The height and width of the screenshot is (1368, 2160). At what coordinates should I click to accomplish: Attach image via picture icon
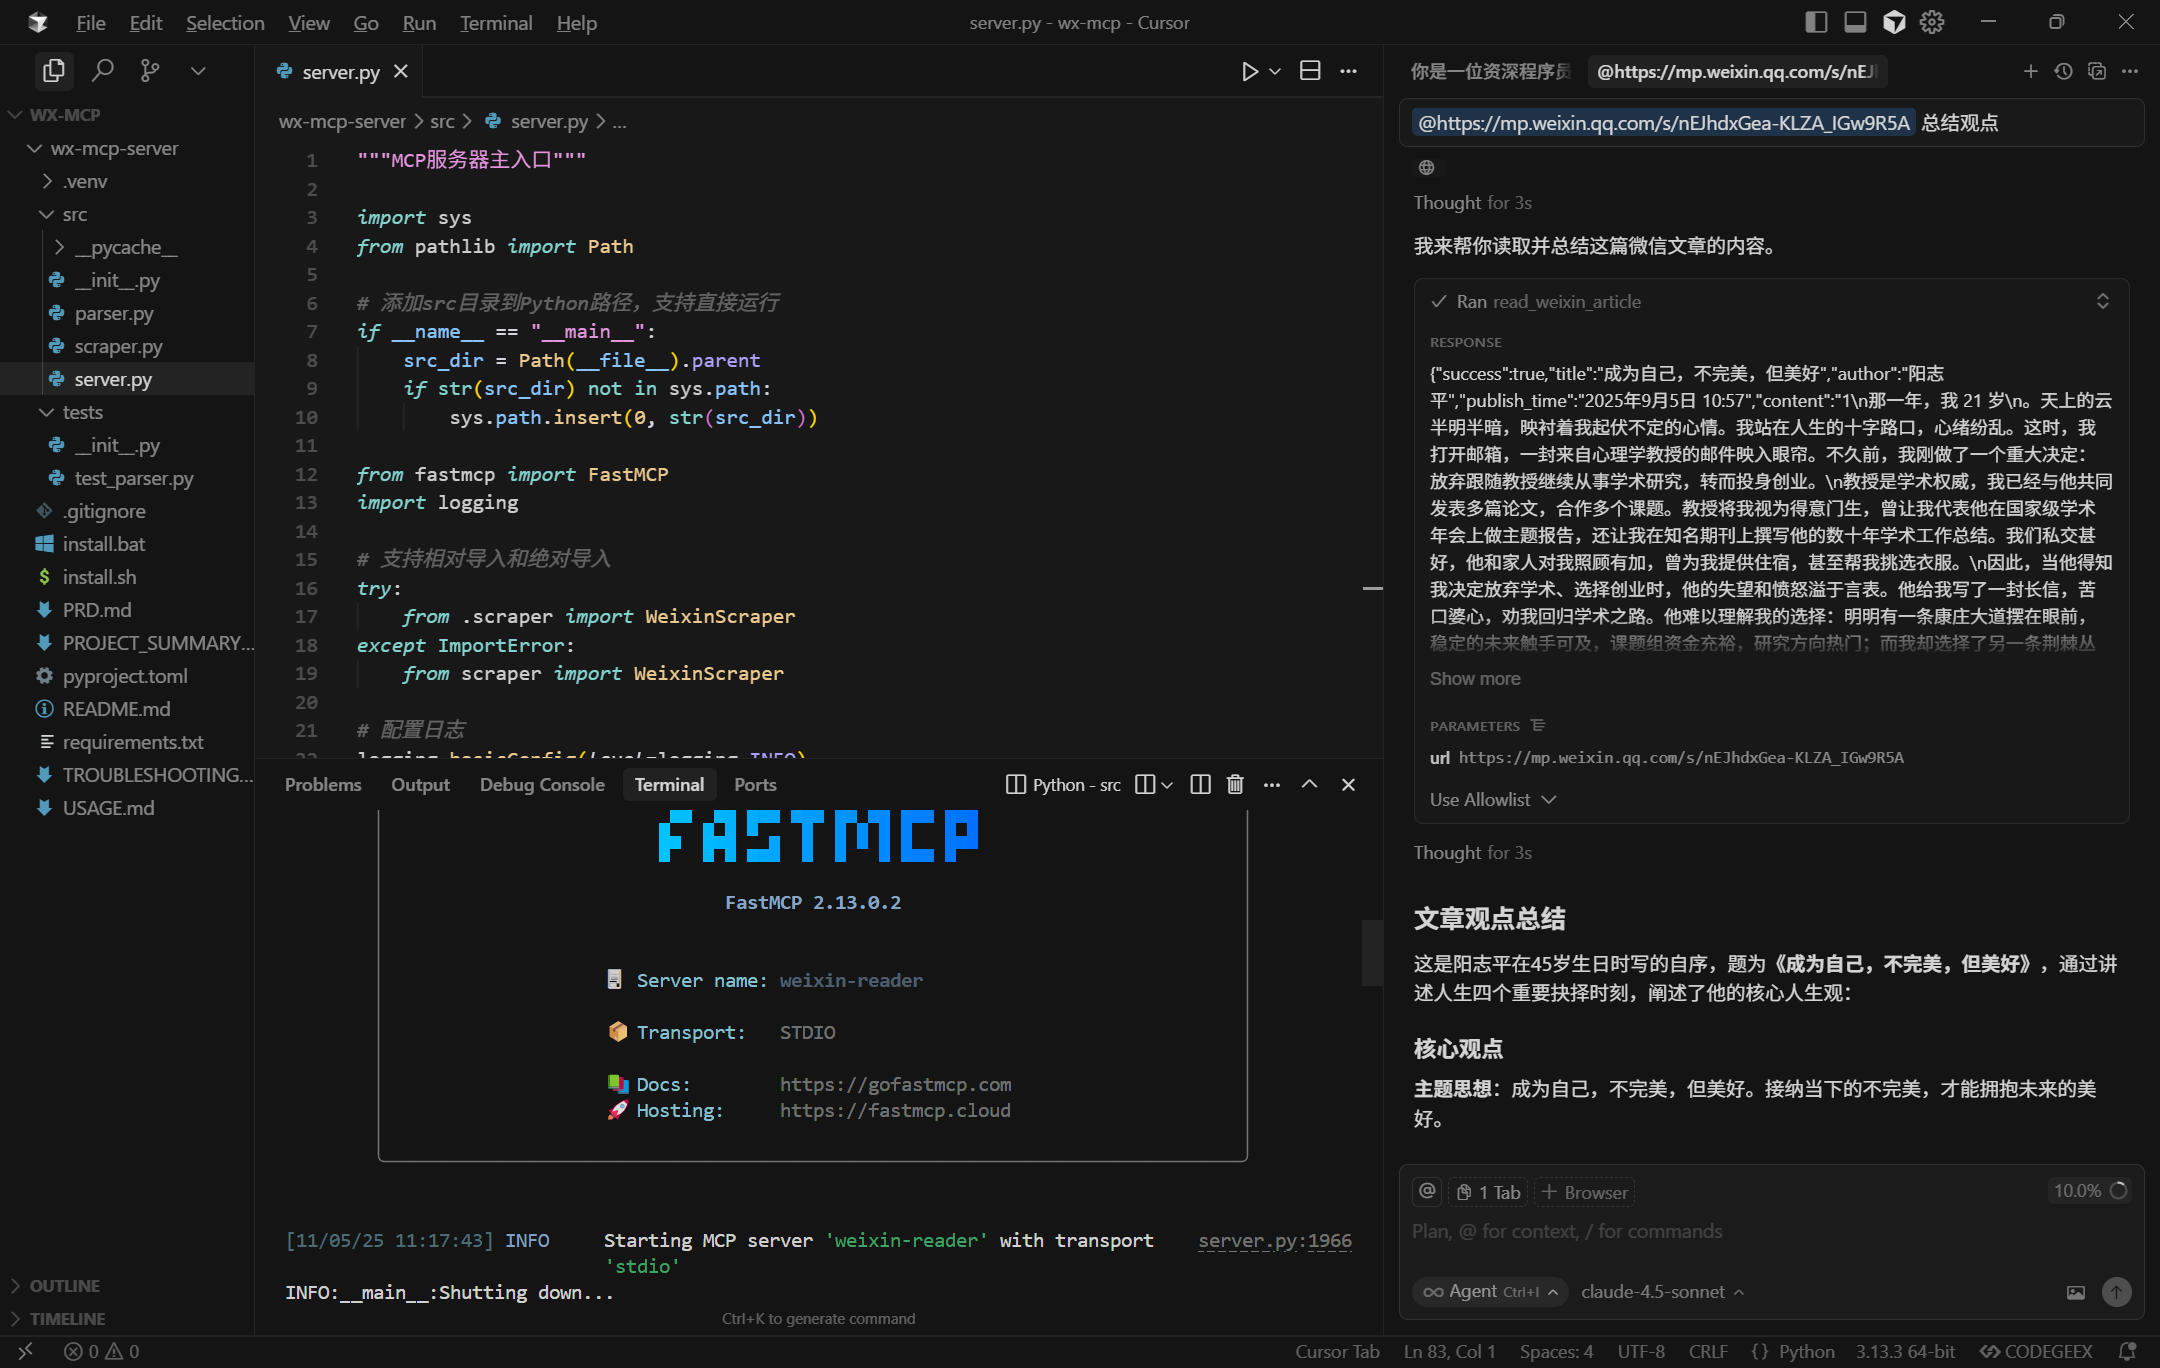tap(2076, 1292)
